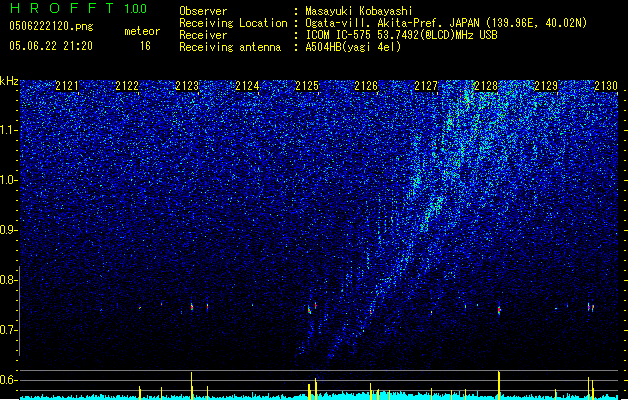629x400 pixels.
Task: Select observer name Masayuki Kobayashi
Action: (x=359, y=11)
